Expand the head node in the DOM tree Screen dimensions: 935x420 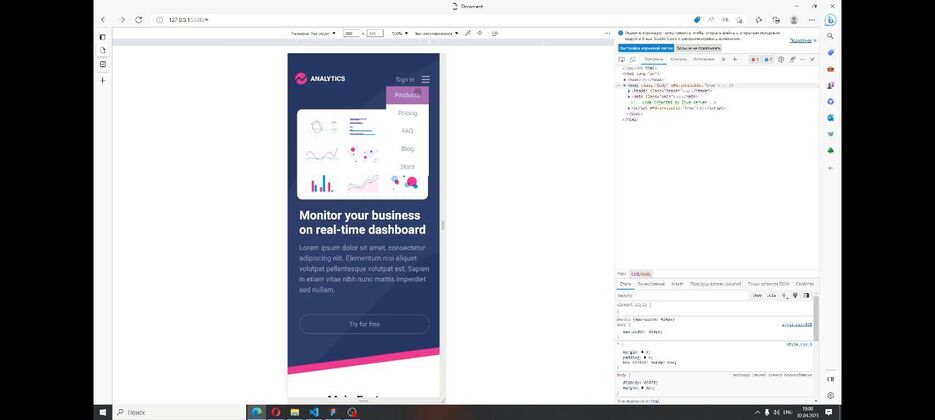coord(625,79)
